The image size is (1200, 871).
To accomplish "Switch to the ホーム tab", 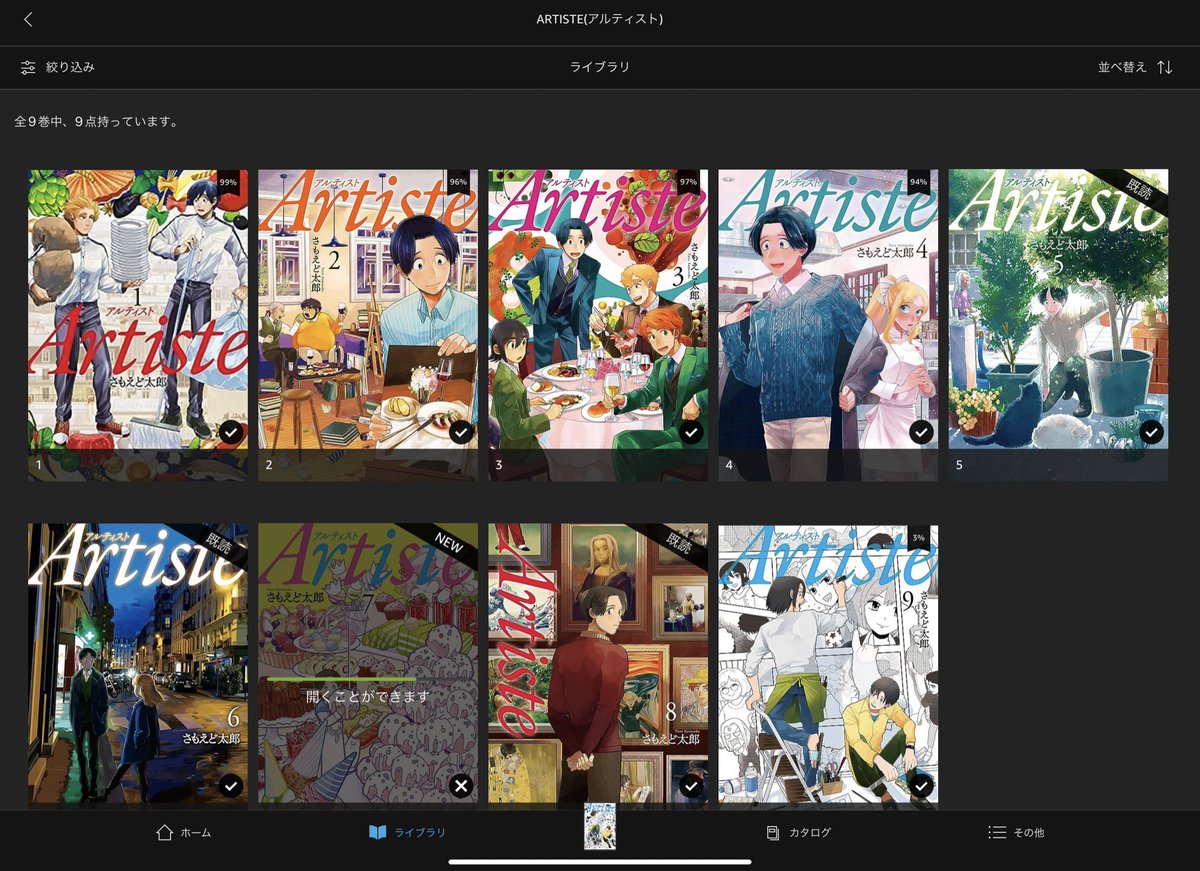I will 183,832.
